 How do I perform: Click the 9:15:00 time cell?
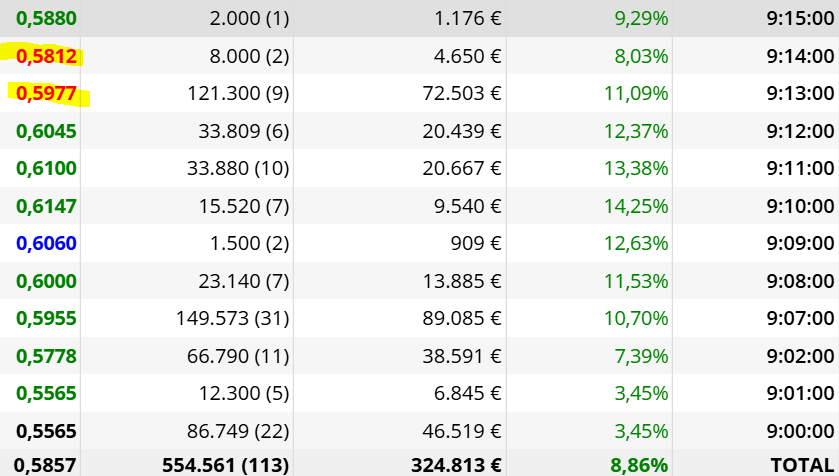800,19
